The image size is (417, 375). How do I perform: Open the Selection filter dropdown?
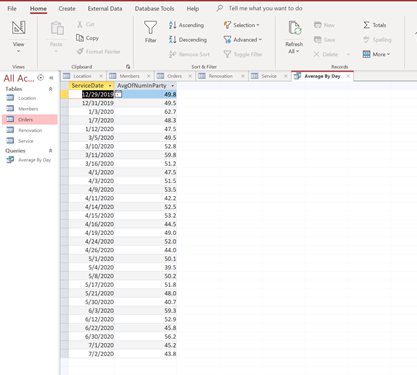tap(241, 25)
